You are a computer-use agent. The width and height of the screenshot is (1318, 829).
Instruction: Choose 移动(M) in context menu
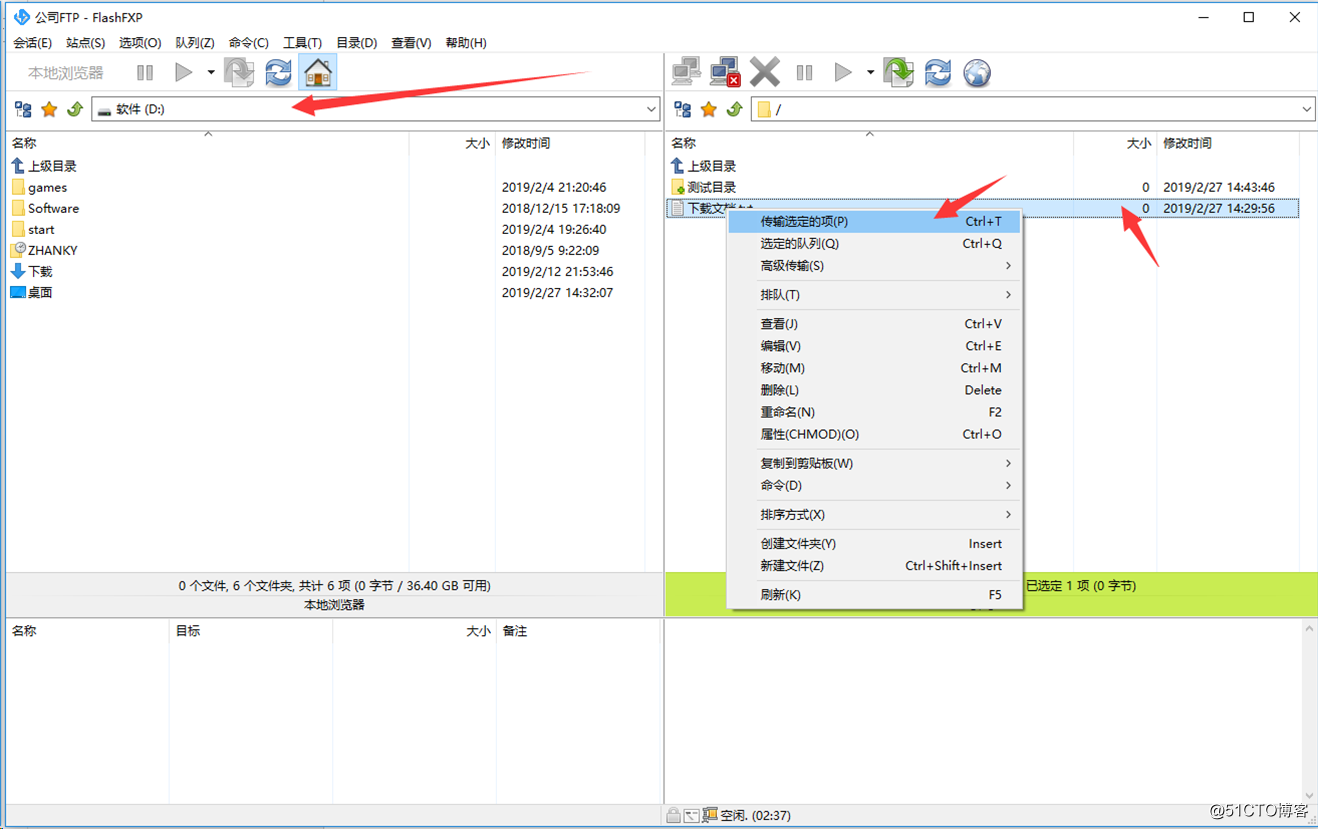(874, 368)
